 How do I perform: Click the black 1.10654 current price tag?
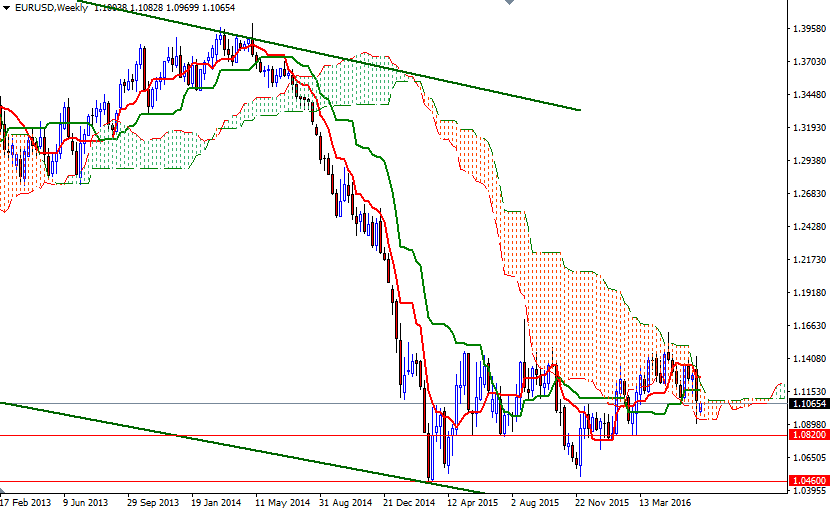click(808, 404)
